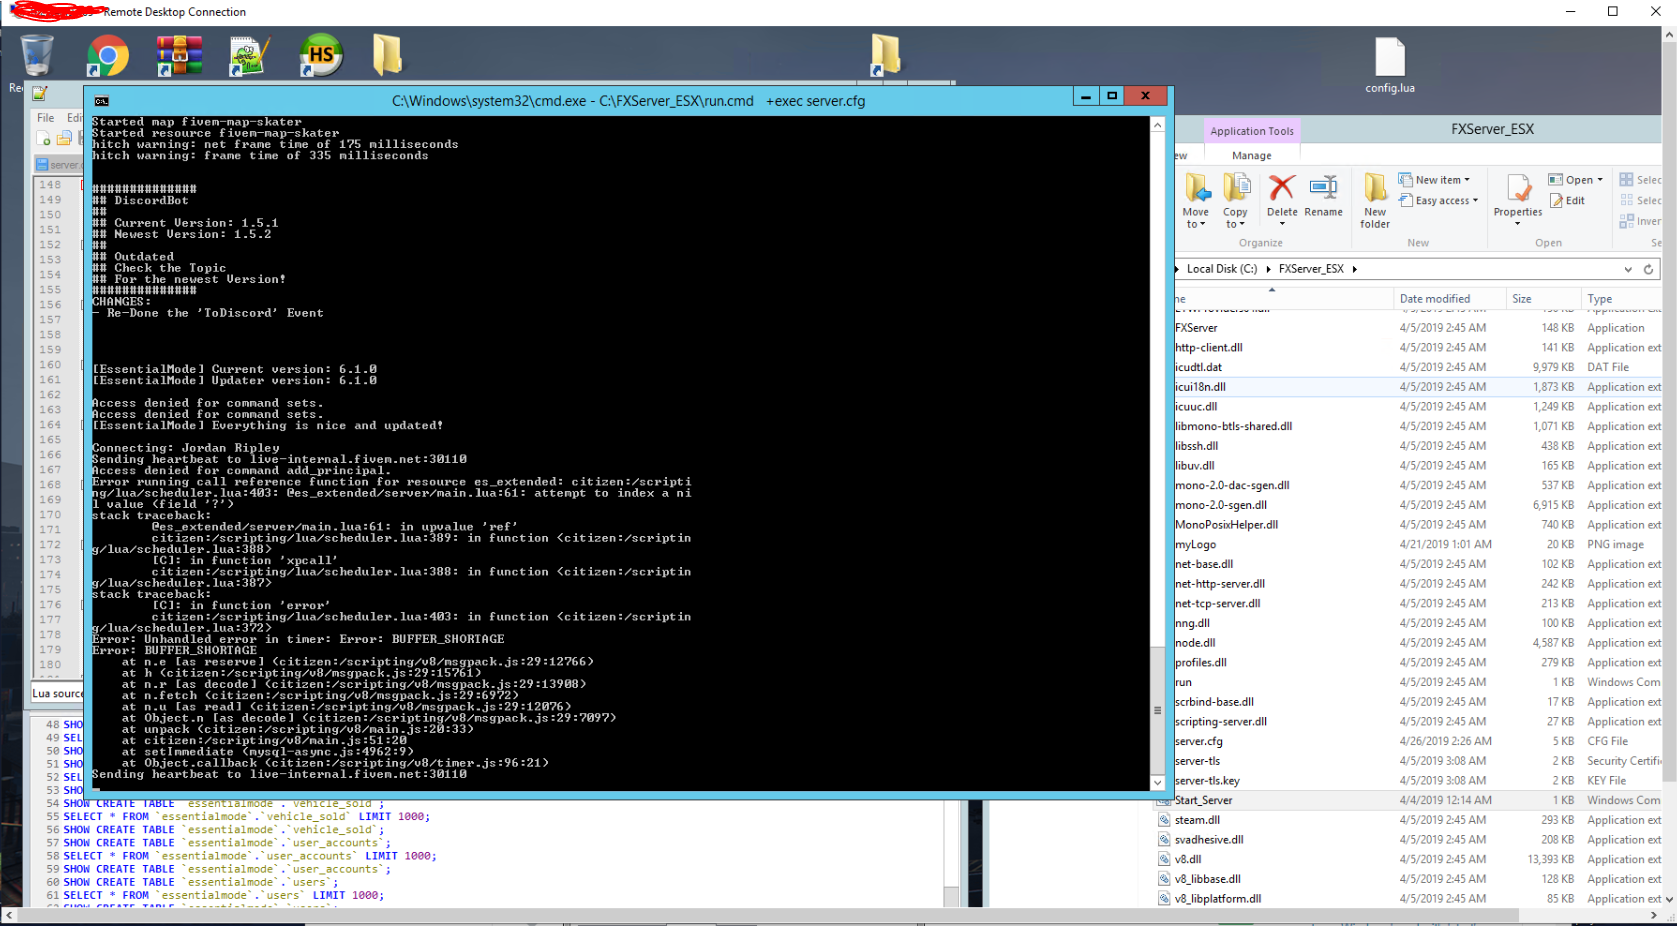Click the cmd window scroll up arrow
The image size is (1677, 927).
1157,125
